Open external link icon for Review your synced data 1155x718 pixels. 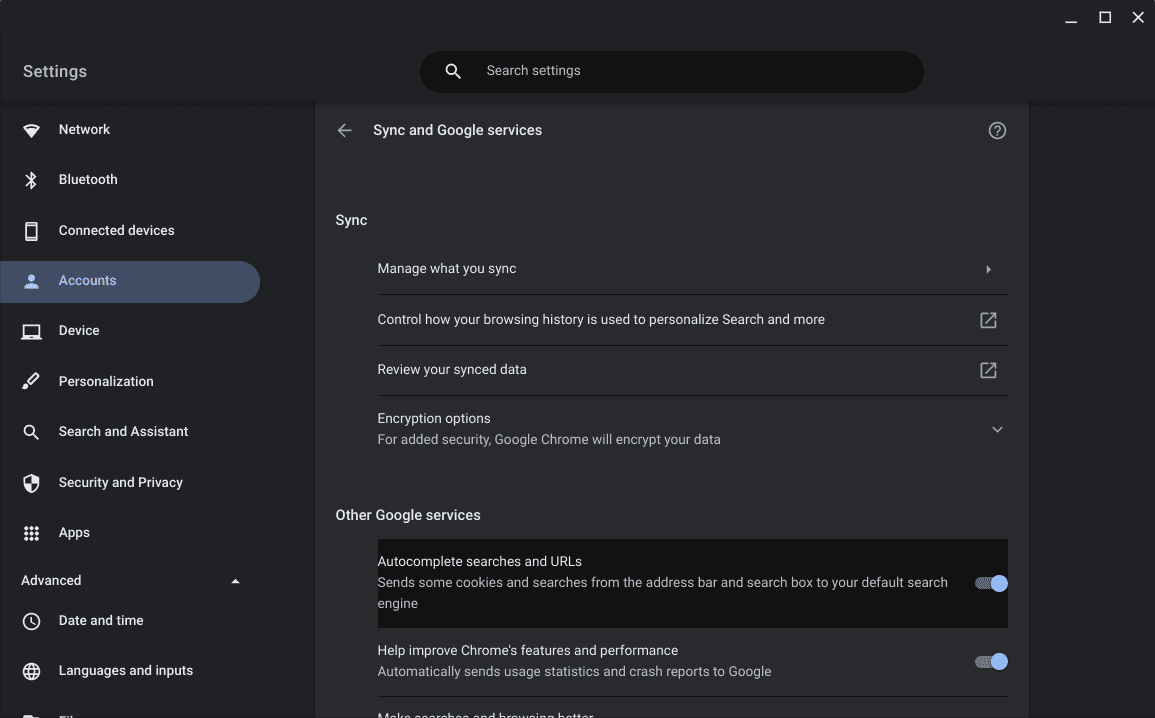(x=988, y=370)
